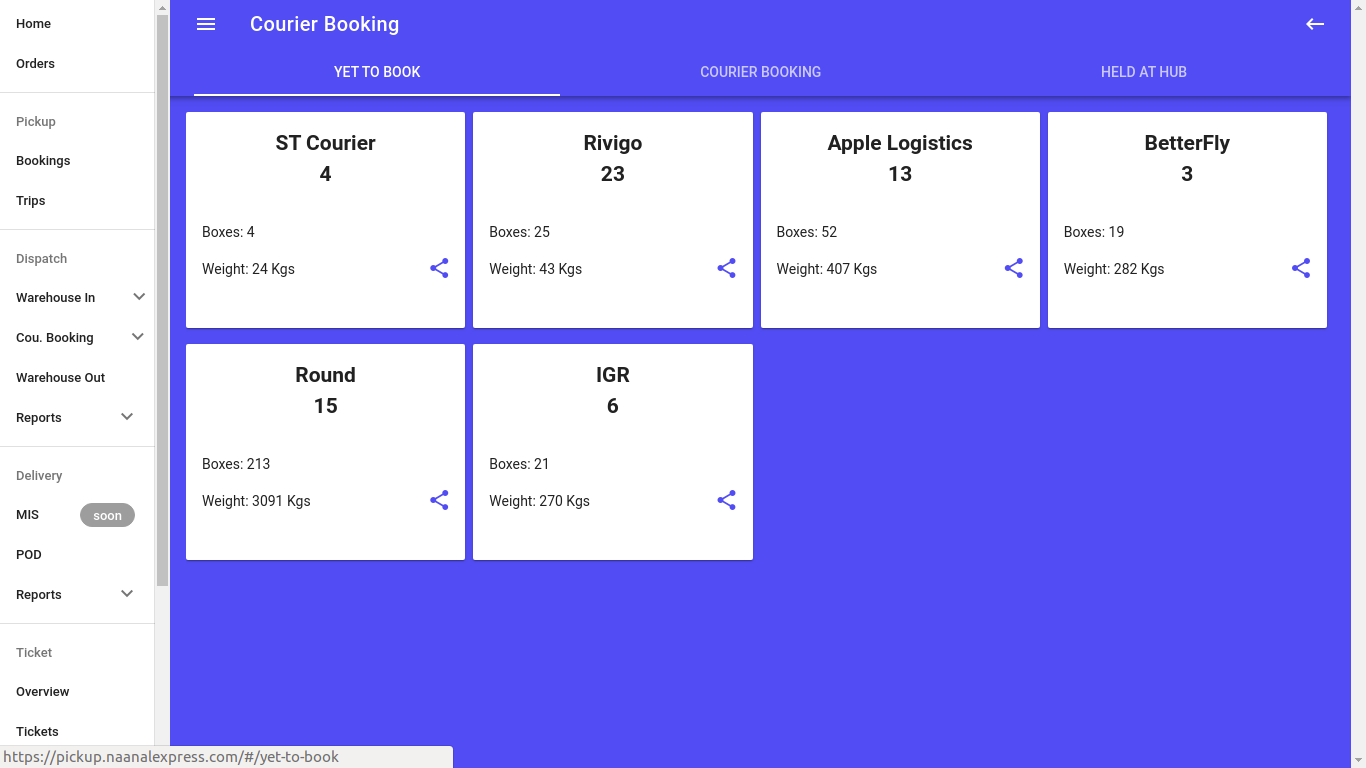Click the back arrow icon
The height and width of the screenshot is (768, 1366).
[1315, 24]
